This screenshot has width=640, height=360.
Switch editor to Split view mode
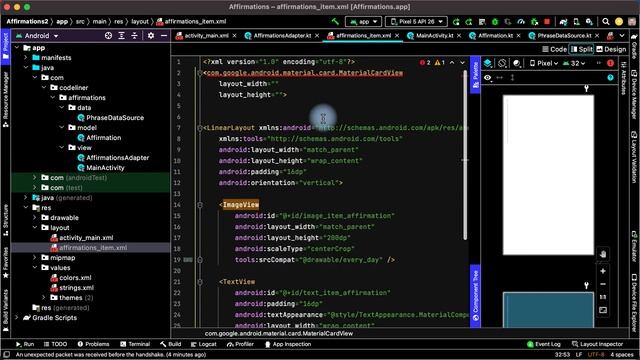pos(582,49)
